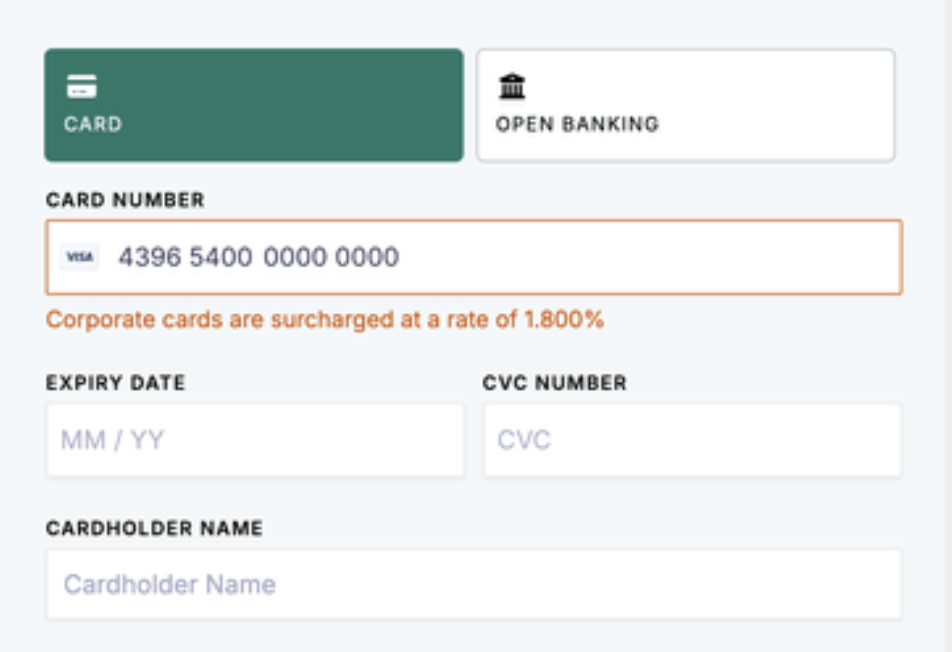Click the white CARD label text
This screenshot has width=952, height=652.
tap(93, 124)
